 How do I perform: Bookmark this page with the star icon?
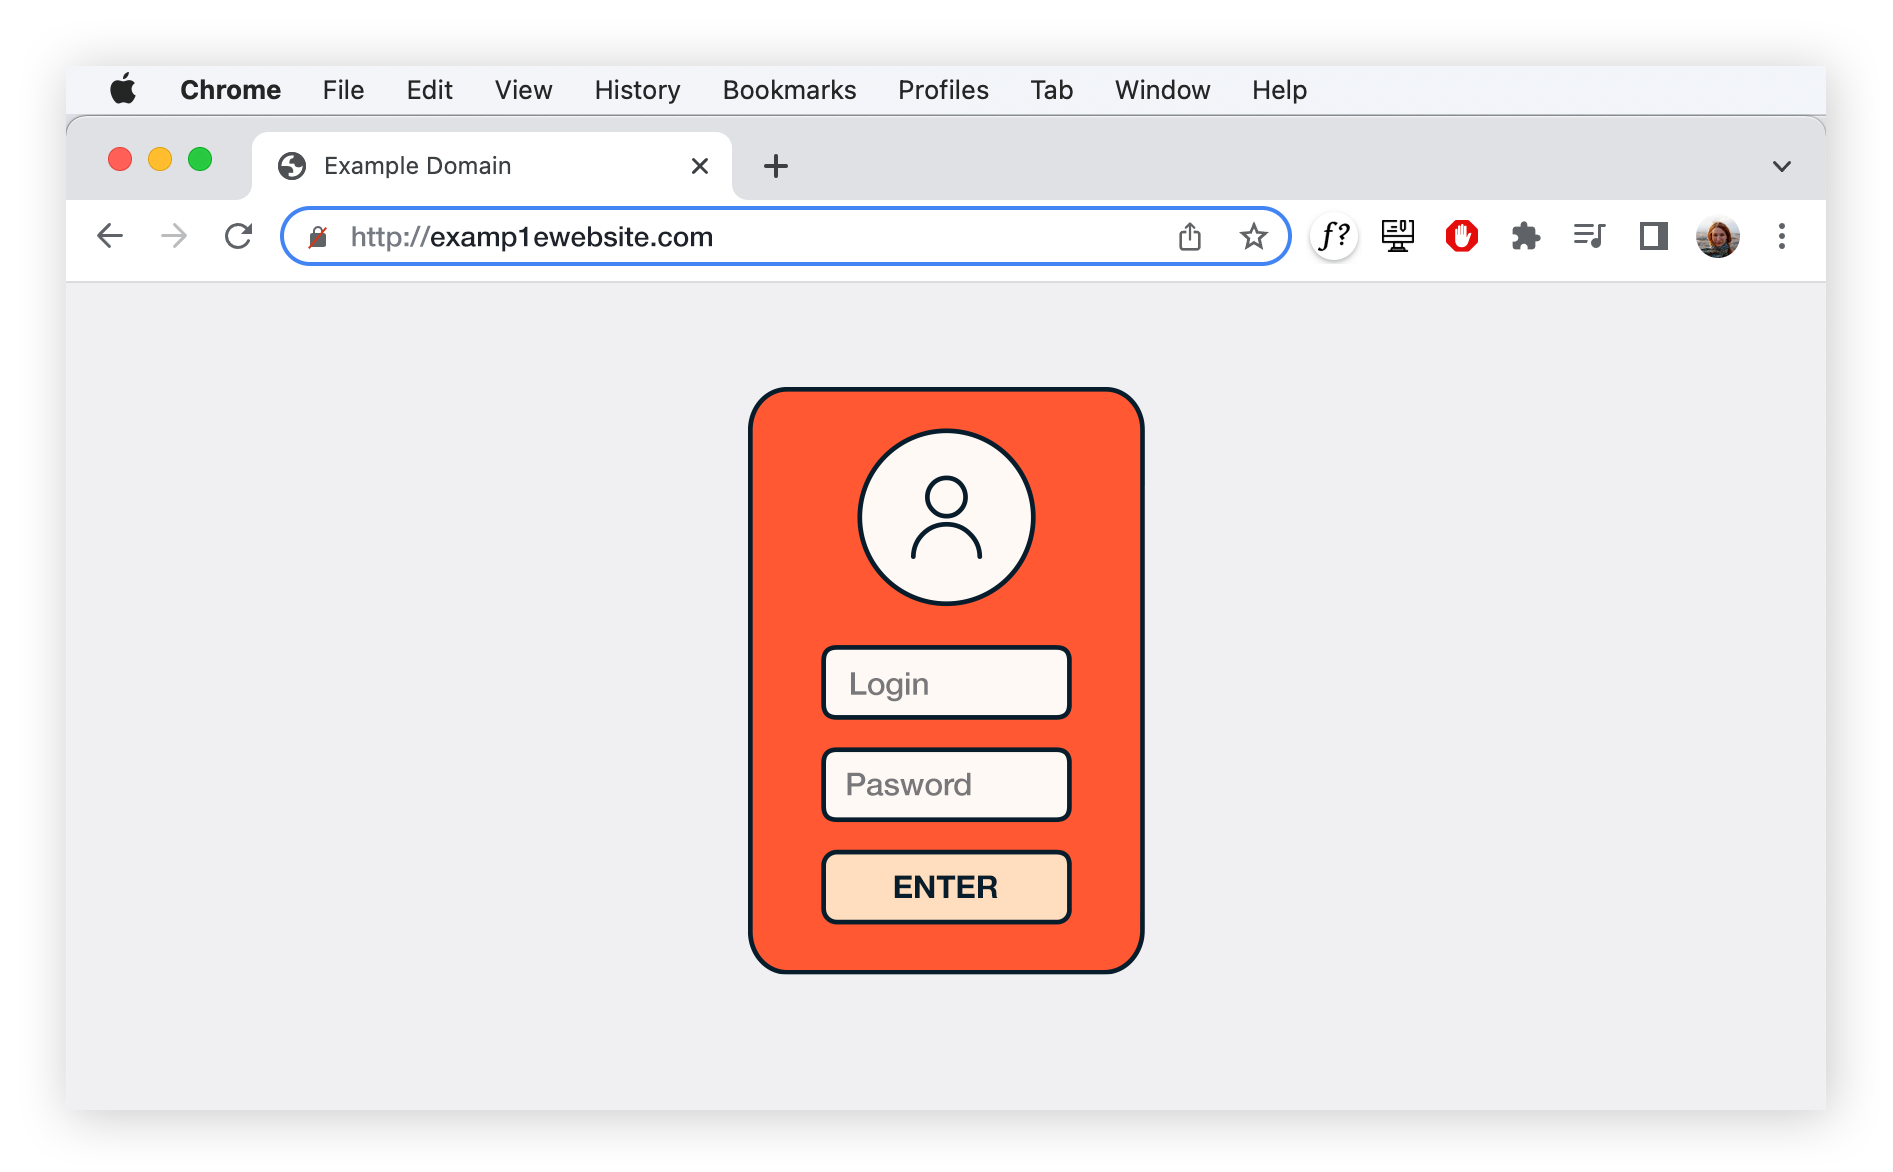pyautogui.click(x=1253, y=237)
